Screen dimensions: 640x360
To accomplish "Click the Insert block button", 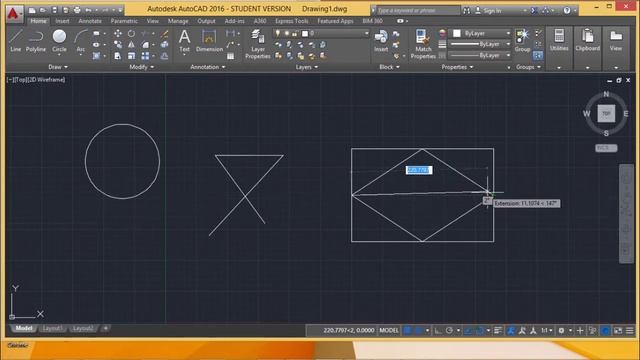I will coord(381,40).
